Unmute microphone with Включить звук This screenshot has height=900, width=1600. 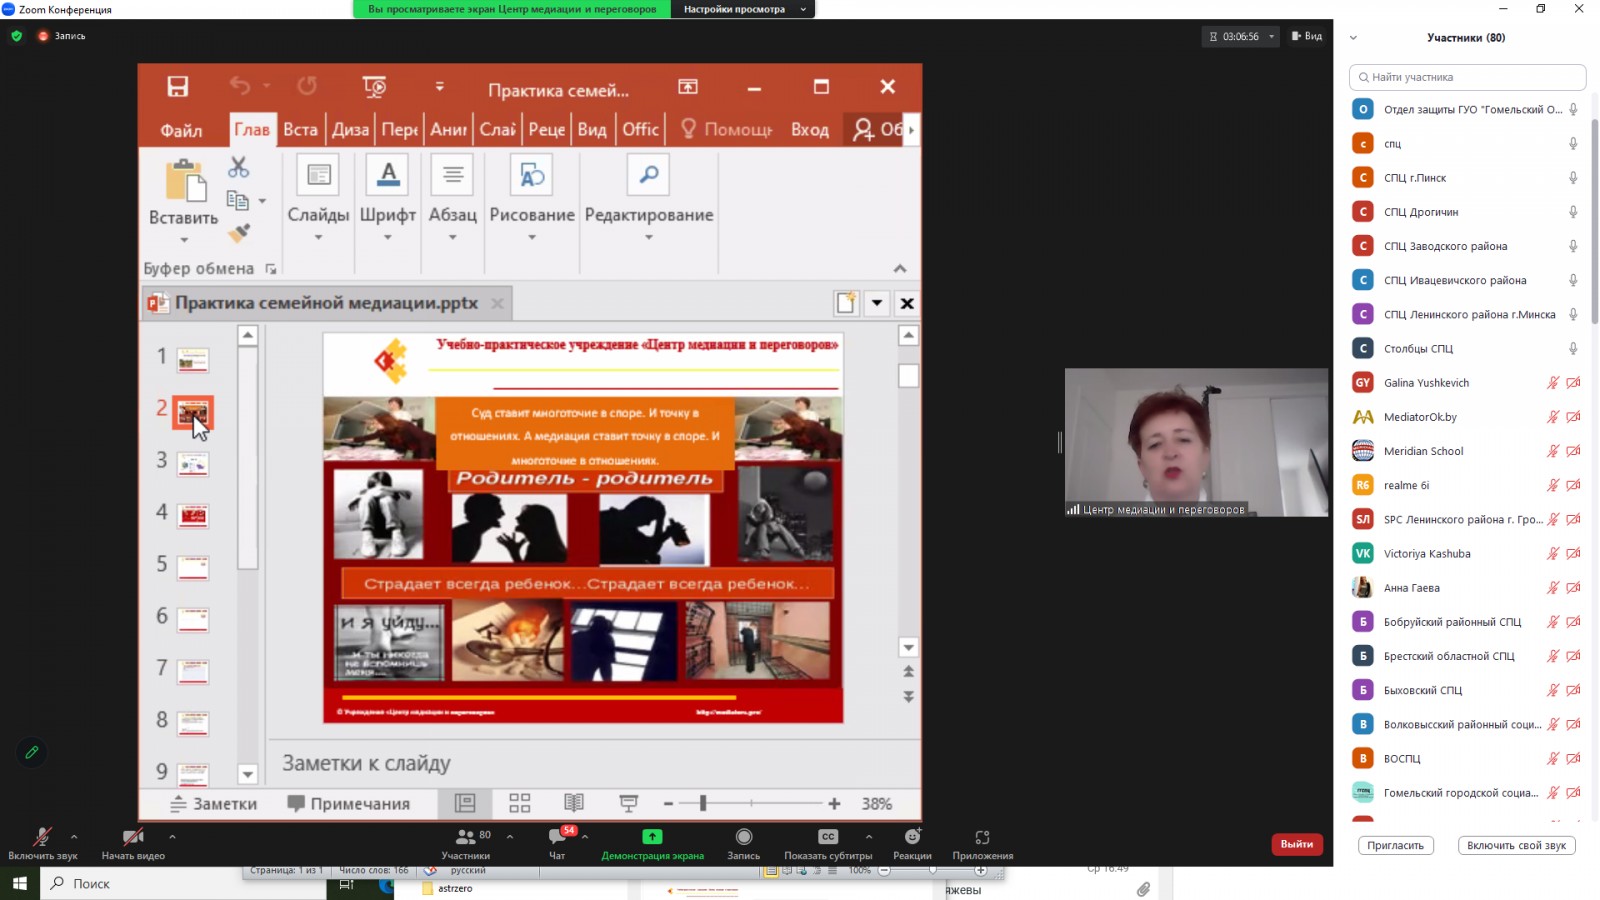(x=42, y=837)
